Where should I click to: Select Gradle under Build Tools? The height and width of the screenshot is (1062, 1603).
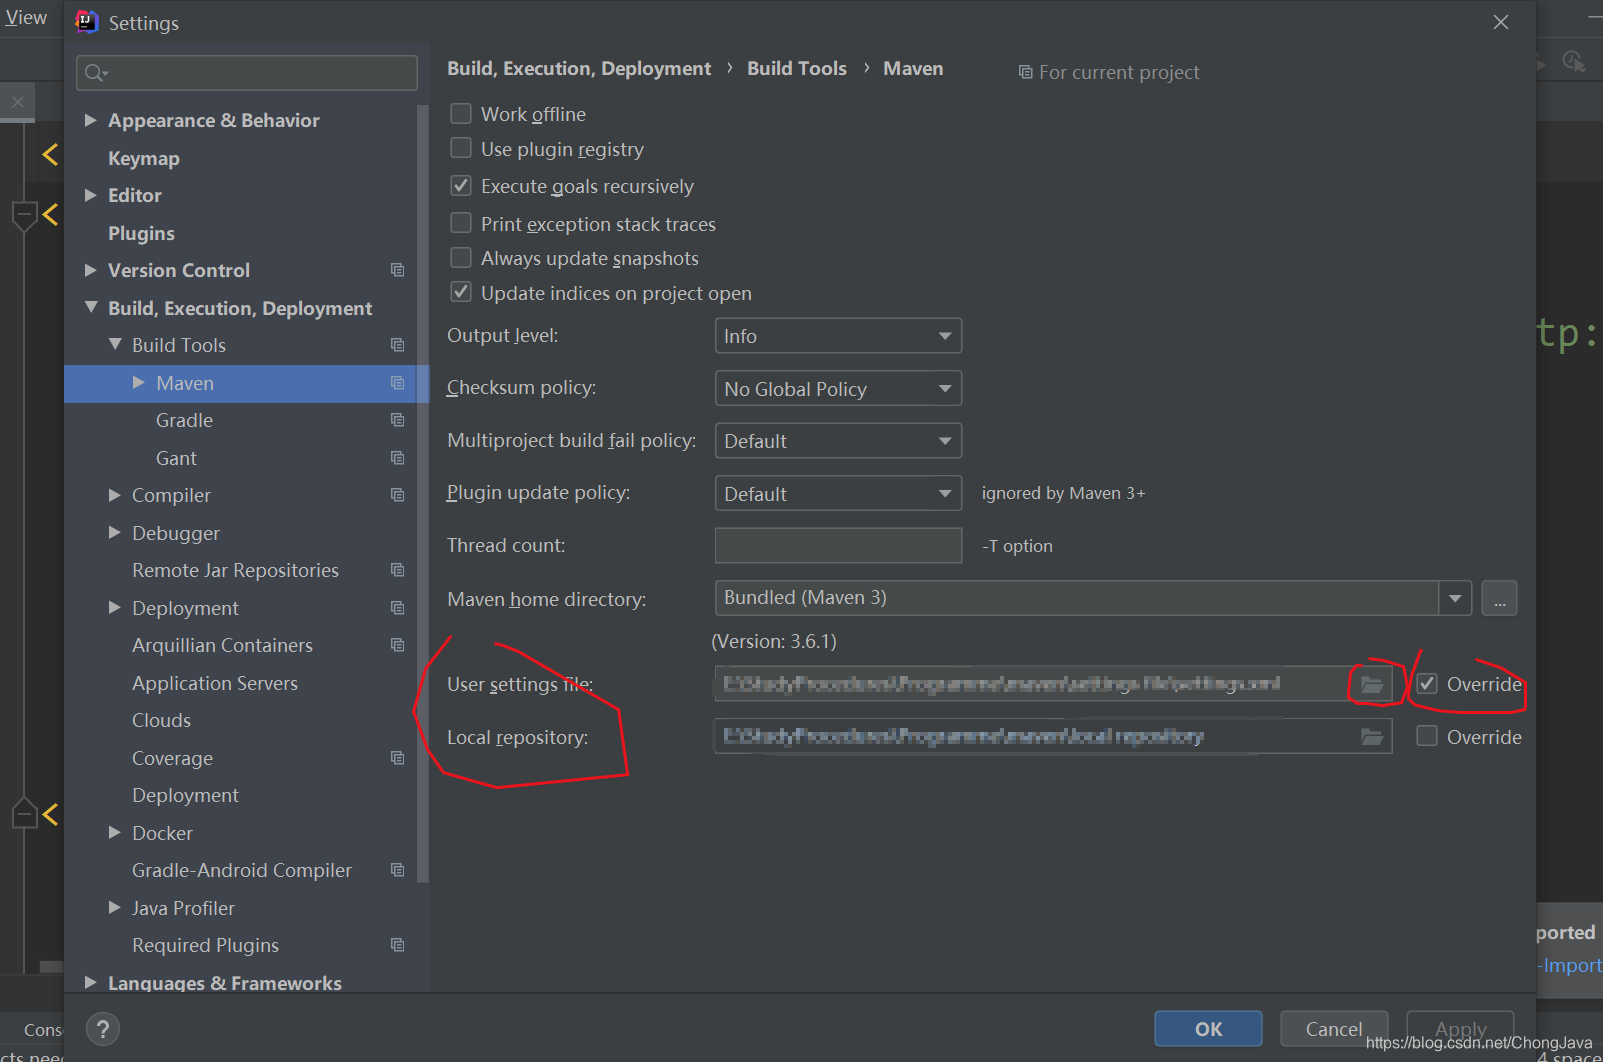tap(184, 420)
